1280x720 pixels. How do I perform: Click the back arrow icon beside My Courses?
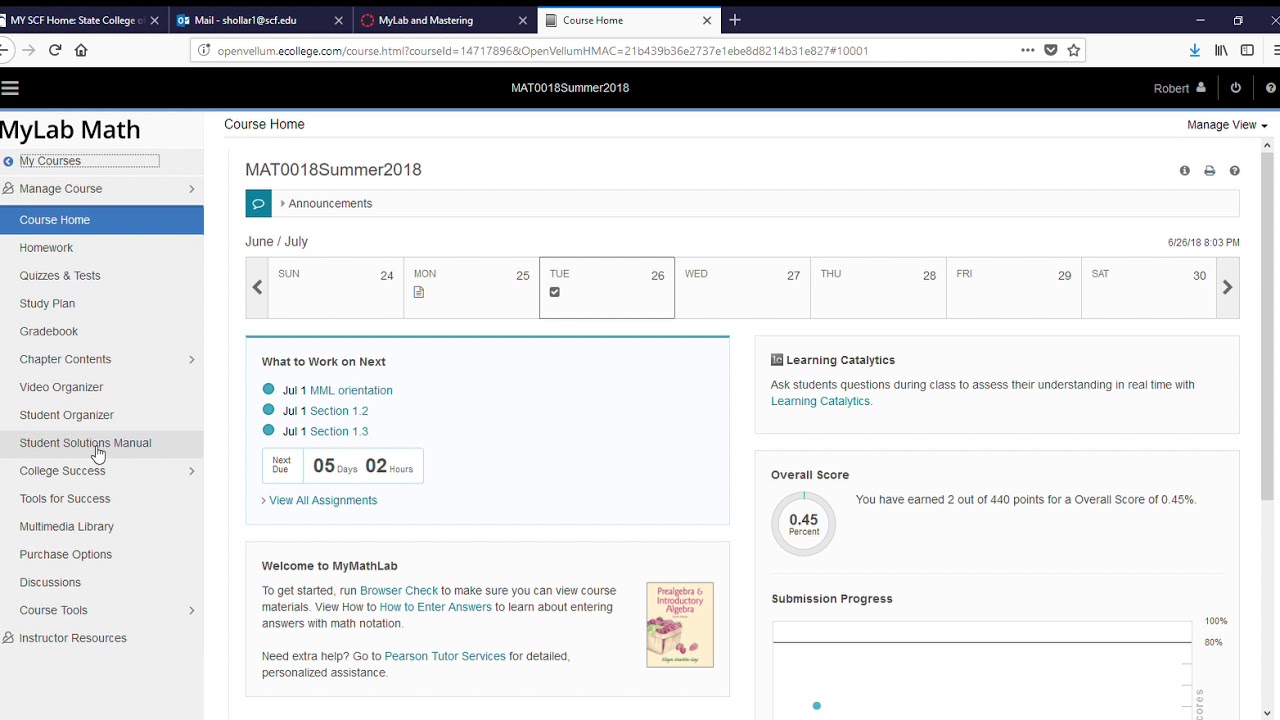click(x=8, y=161)
